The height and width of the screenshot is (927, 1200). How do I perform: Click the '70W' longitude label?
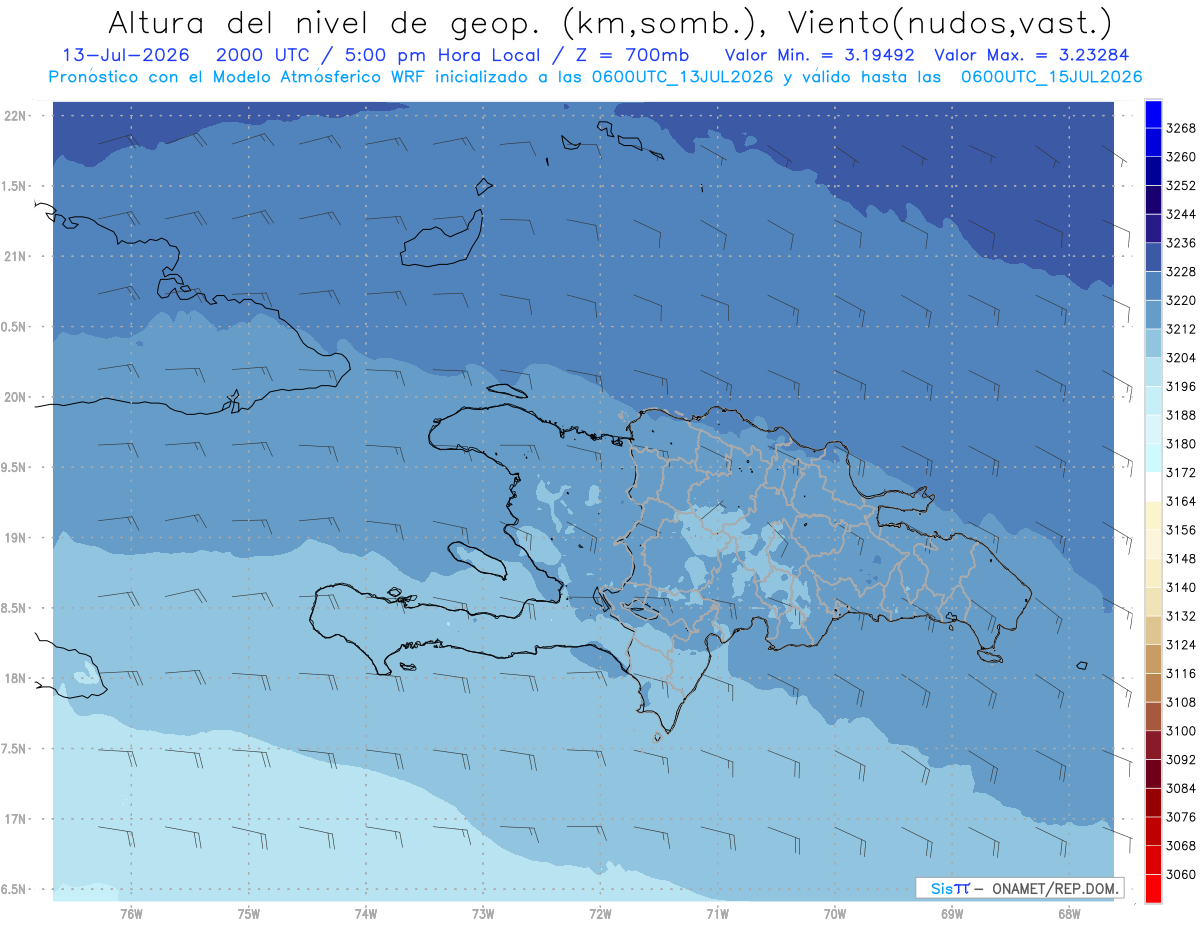[x=835, y=913]
